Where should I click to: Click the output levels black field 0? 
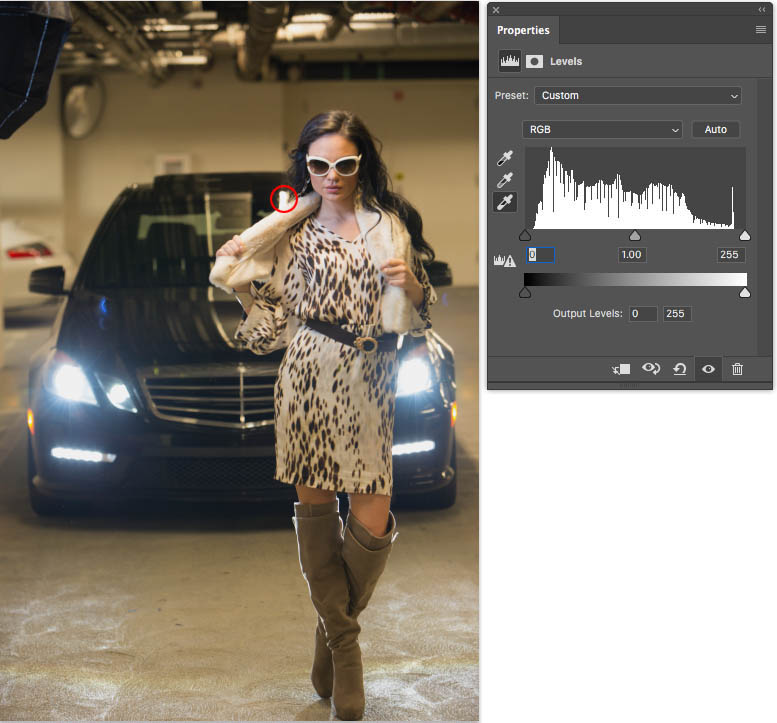(x=643, y=314)
